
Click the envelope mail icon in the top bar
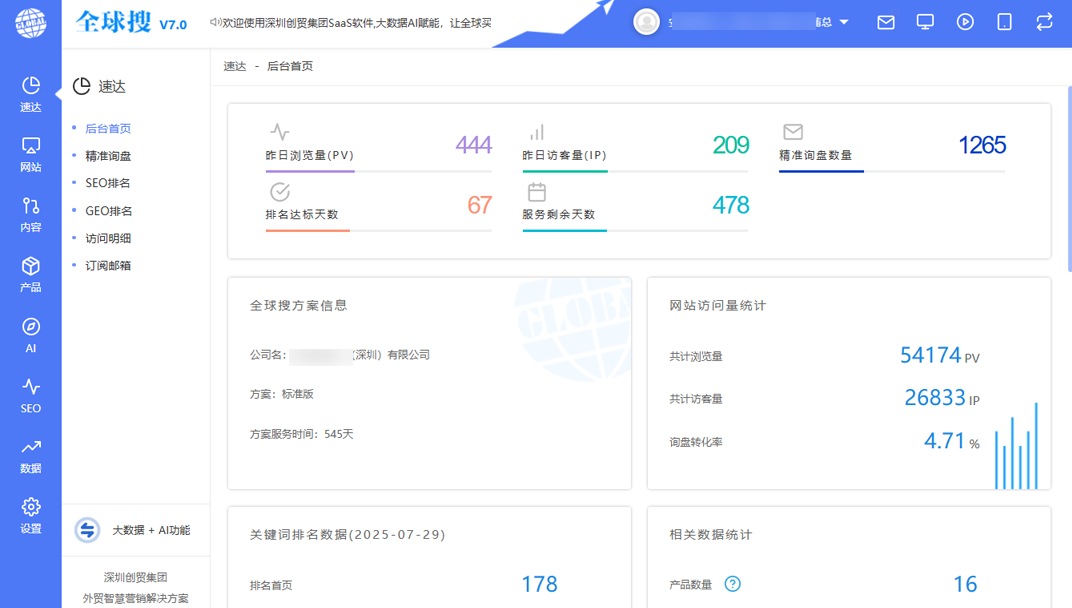pyautogui.click(x=885, y=22)
